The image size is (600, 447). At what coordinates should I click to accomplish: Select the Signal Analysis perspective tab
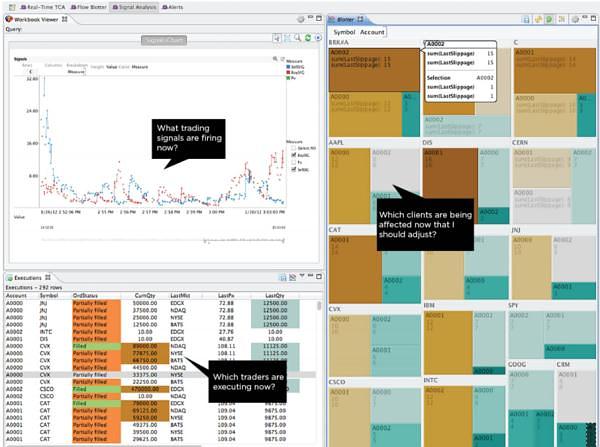click(134, 7)
